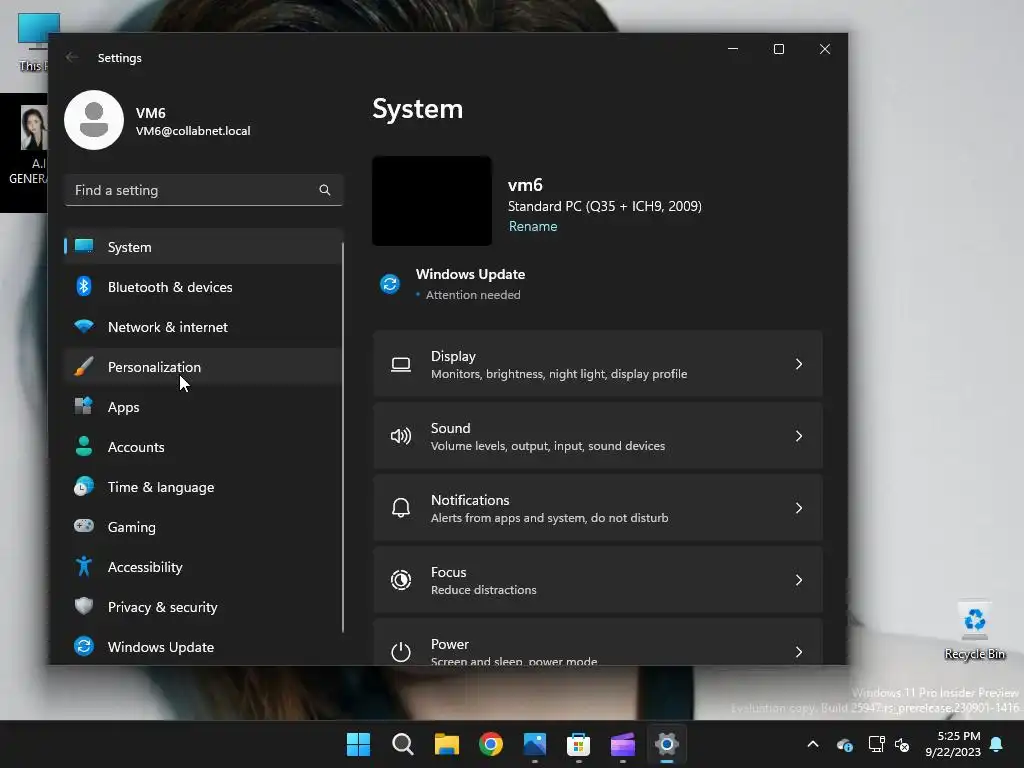The width and height of the screenshot is (1024, 768).
Task: Click the Gaming controller icon
Action: point(84,526)
